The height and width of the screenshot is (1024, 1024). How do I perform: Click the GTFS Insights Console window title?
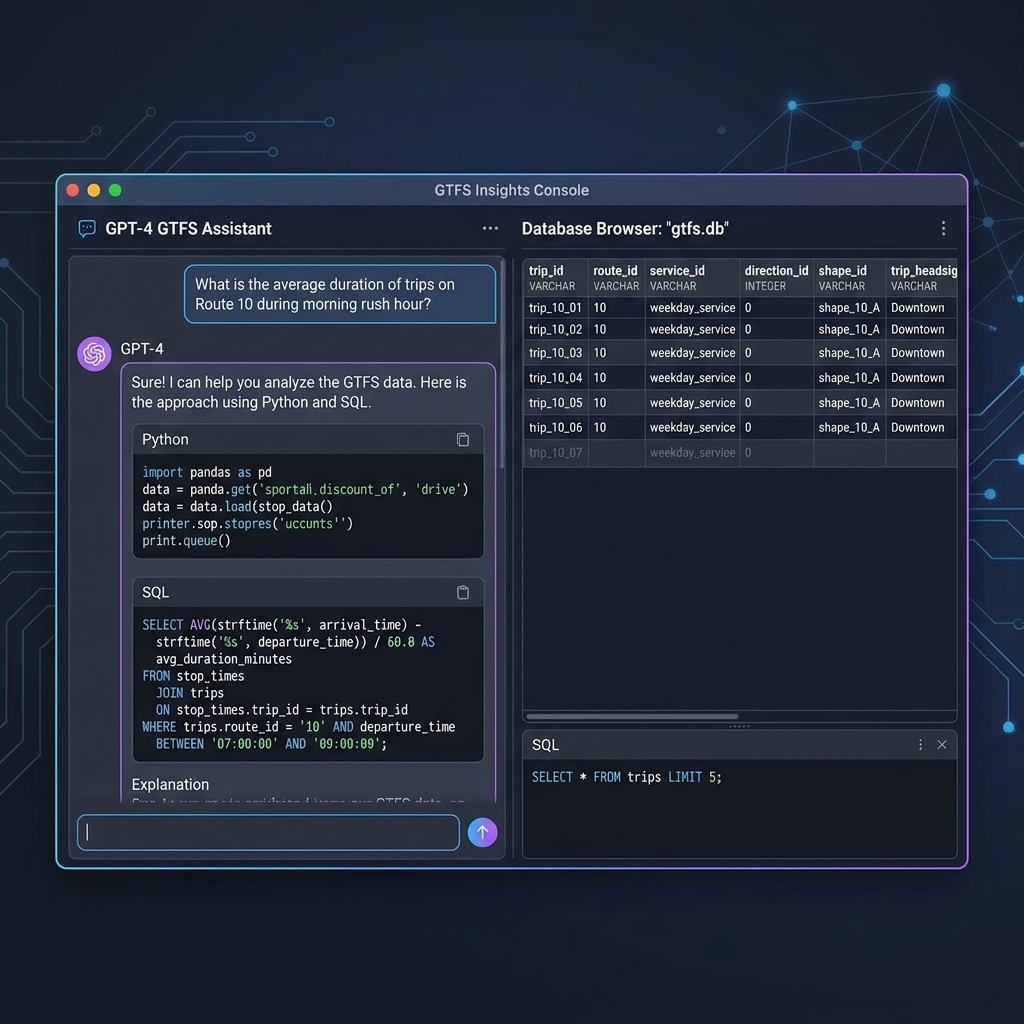tap(511, 190)
